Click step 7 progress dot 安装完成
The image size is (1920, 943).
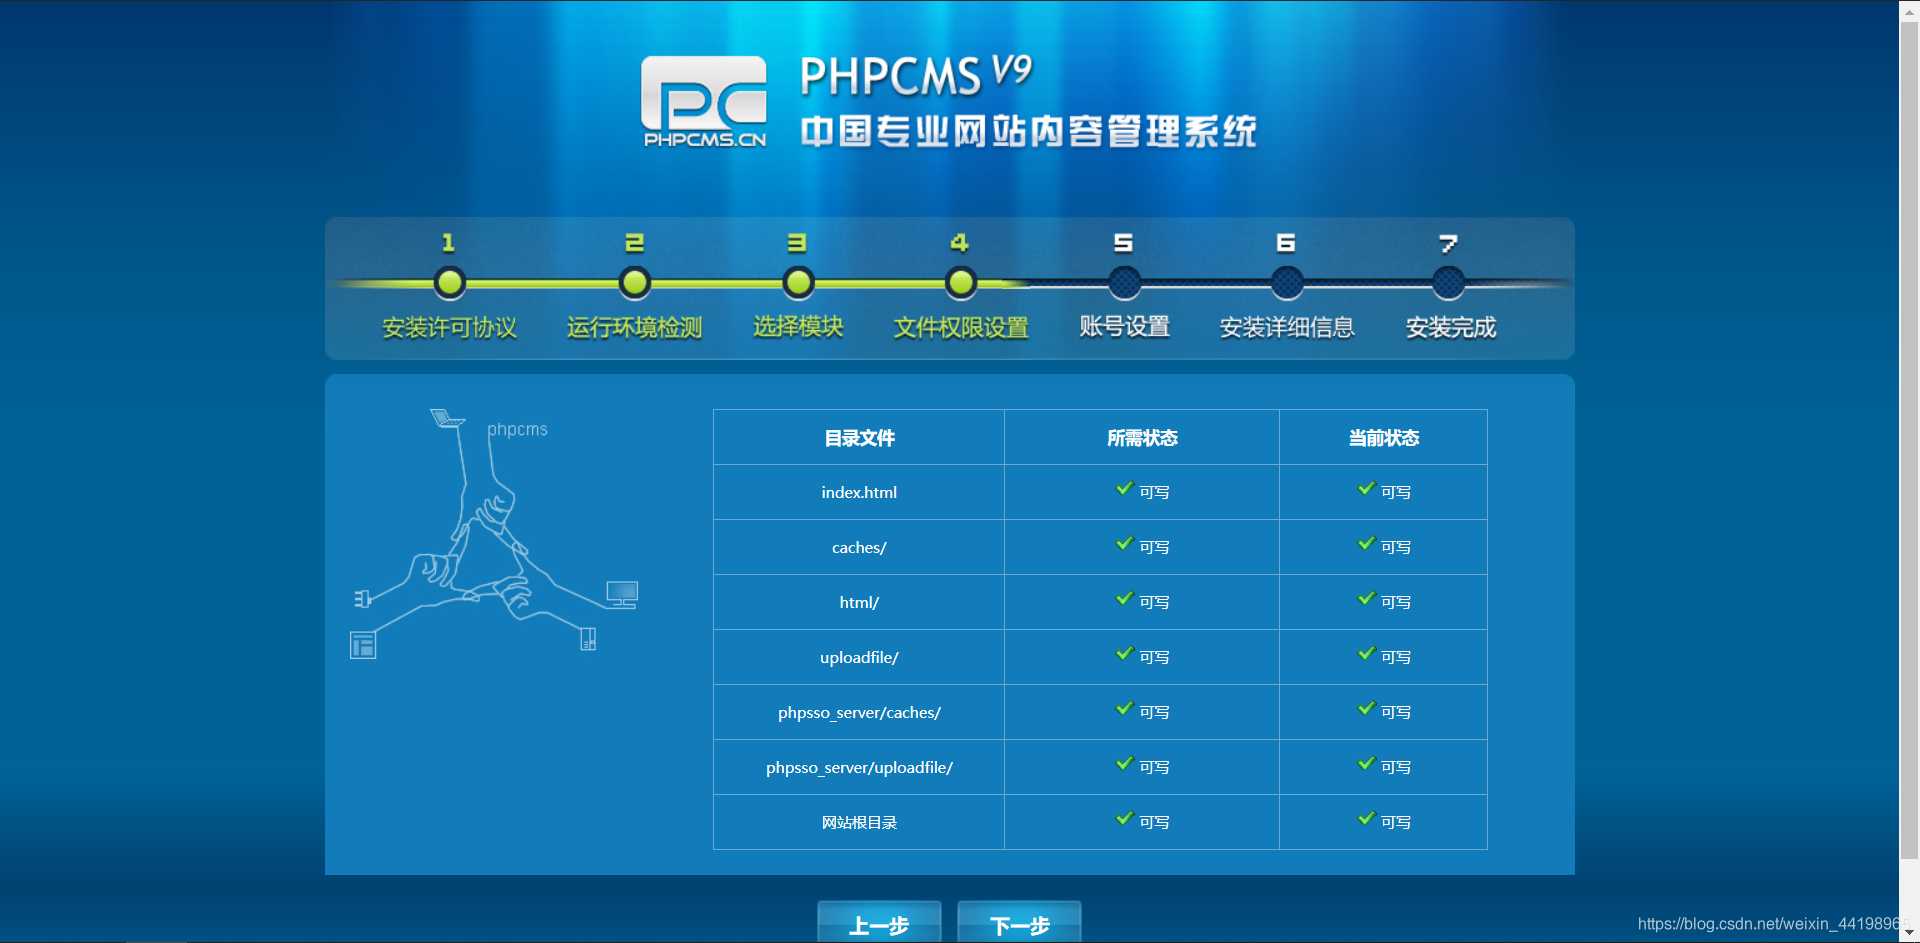(x=1448, y=283)
